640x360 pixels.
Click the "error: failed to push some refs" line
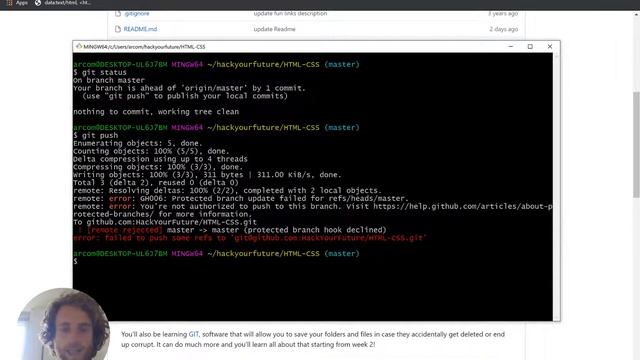(x=250, y=238)
